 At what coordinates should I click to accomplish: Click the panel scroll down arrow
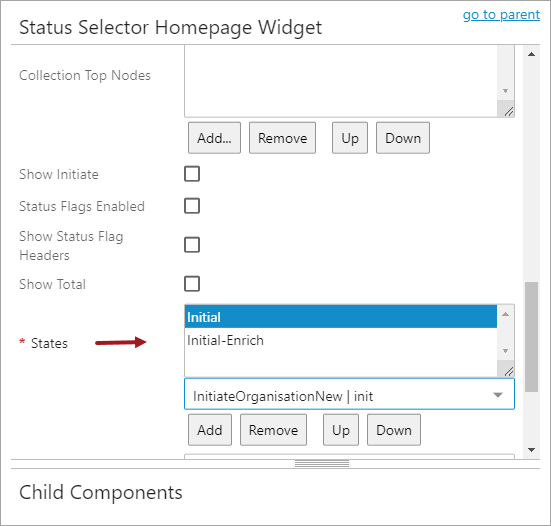click(531, 450)
